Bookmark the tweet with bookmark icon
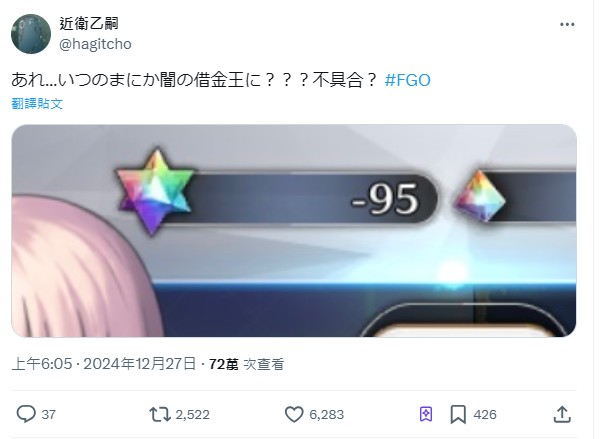Viewport: 601px width, 439px height. point(458,414)
